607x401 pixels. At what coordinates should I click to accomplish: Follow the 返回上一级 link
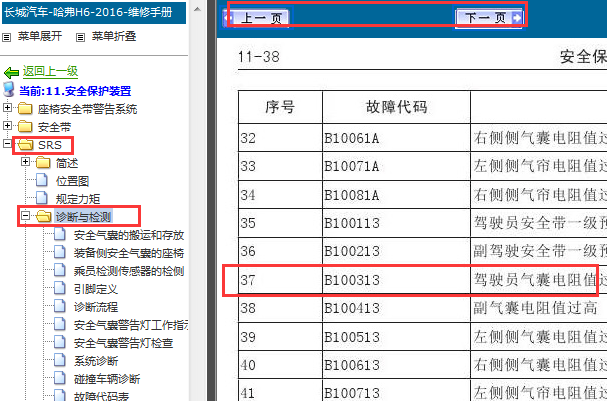click(x=50, y=71)
